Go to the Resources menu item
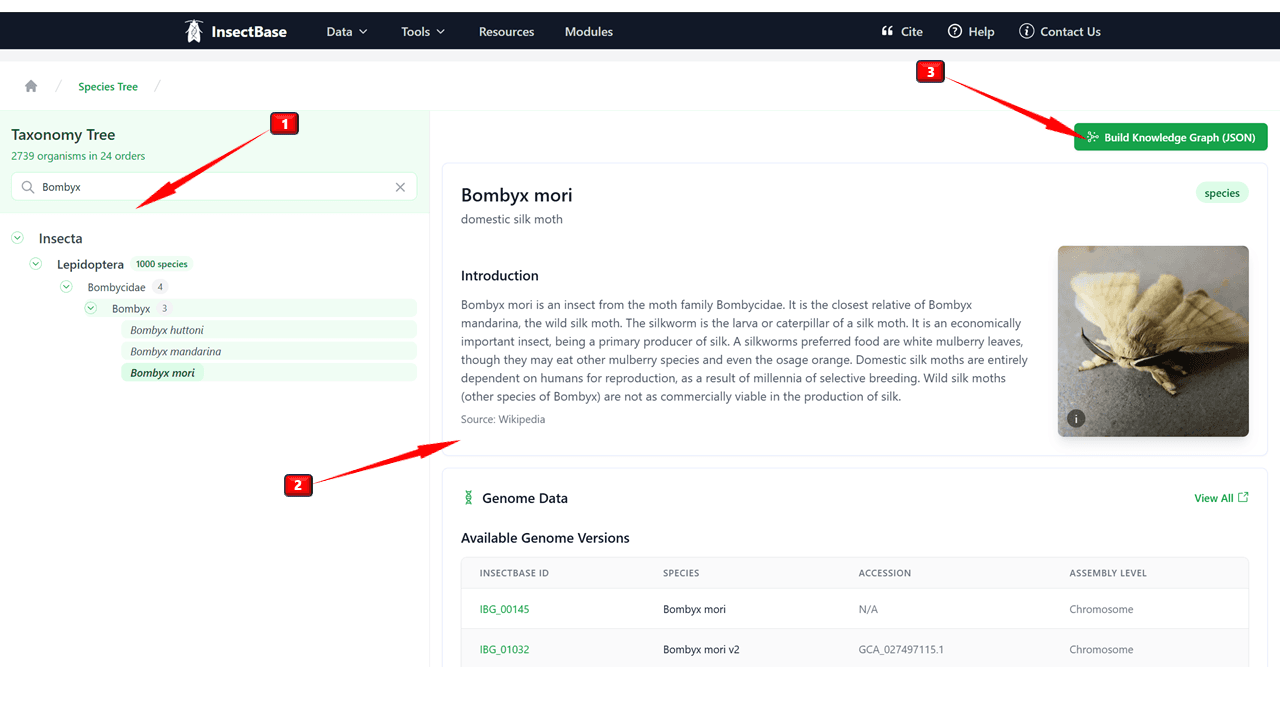 [506, 31]
